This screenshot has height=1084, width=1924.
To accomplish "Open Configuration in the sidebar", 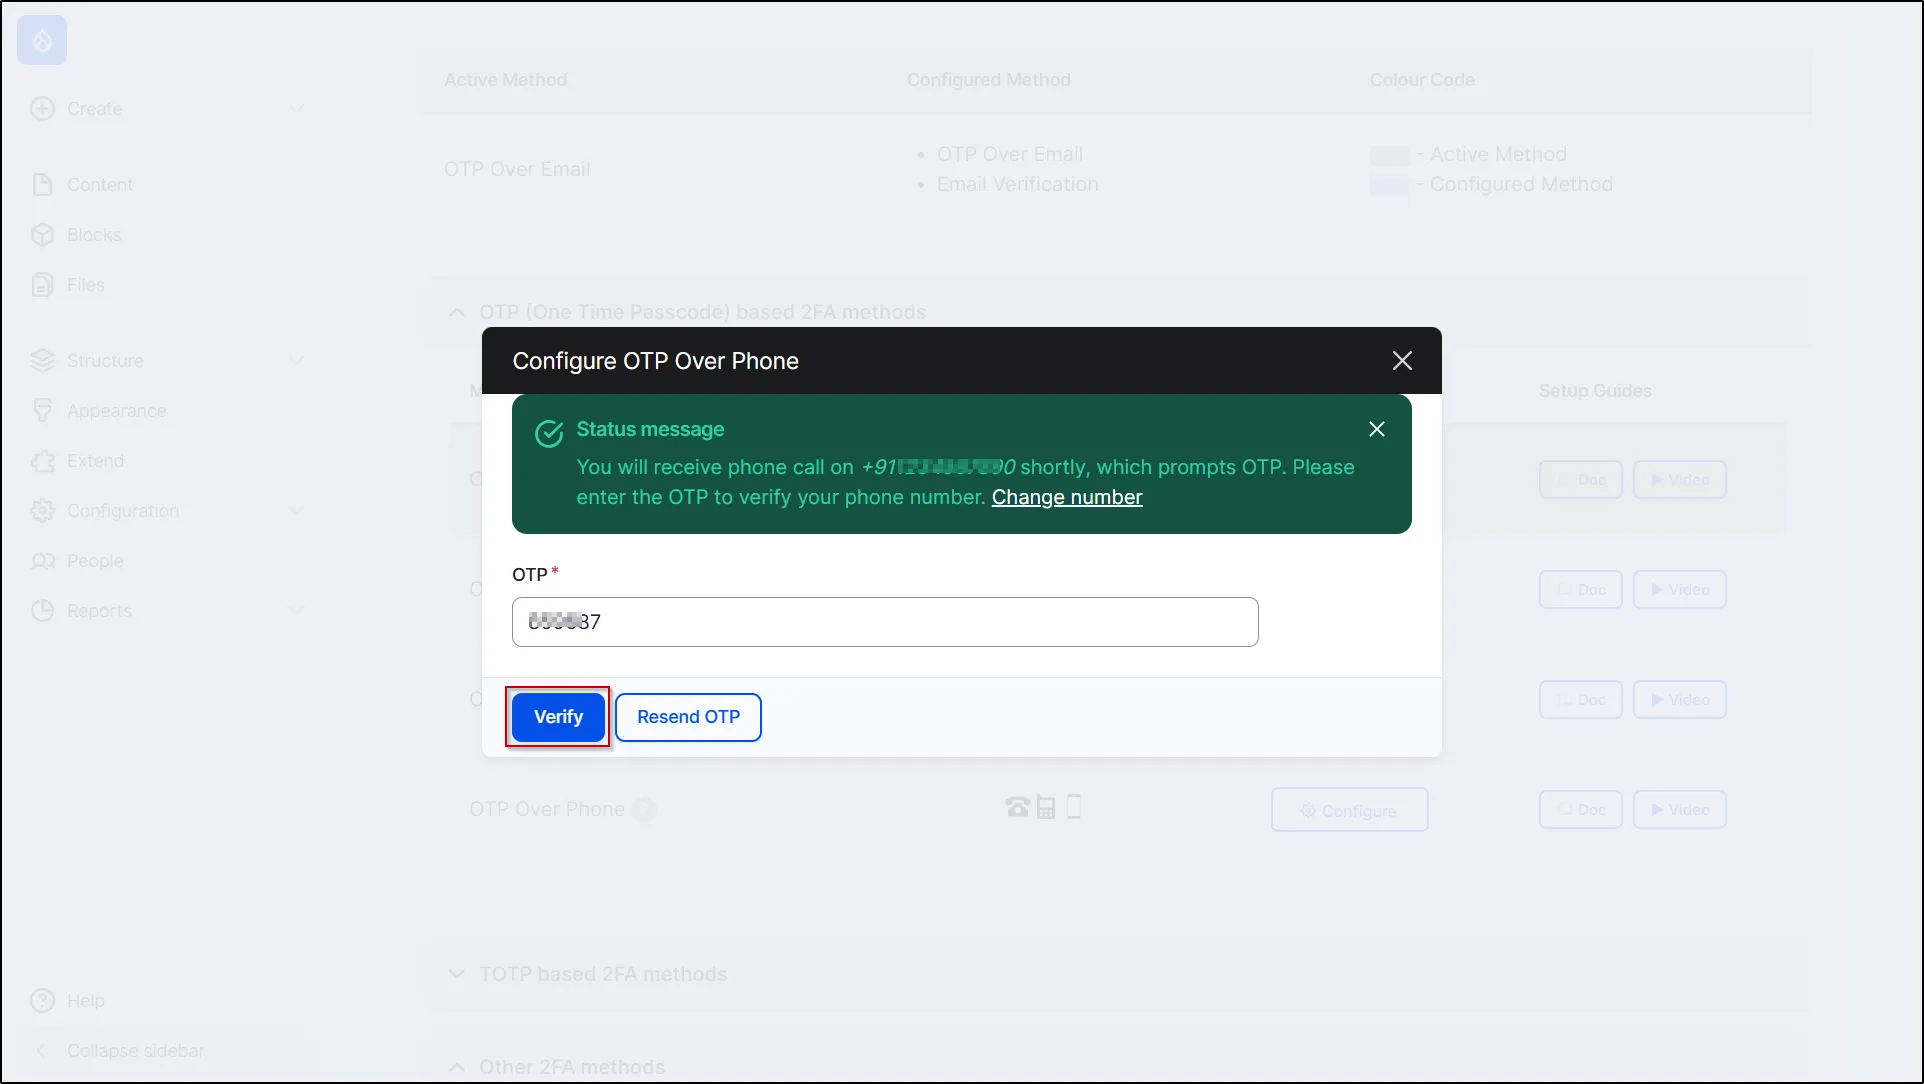I will [123, 511].
